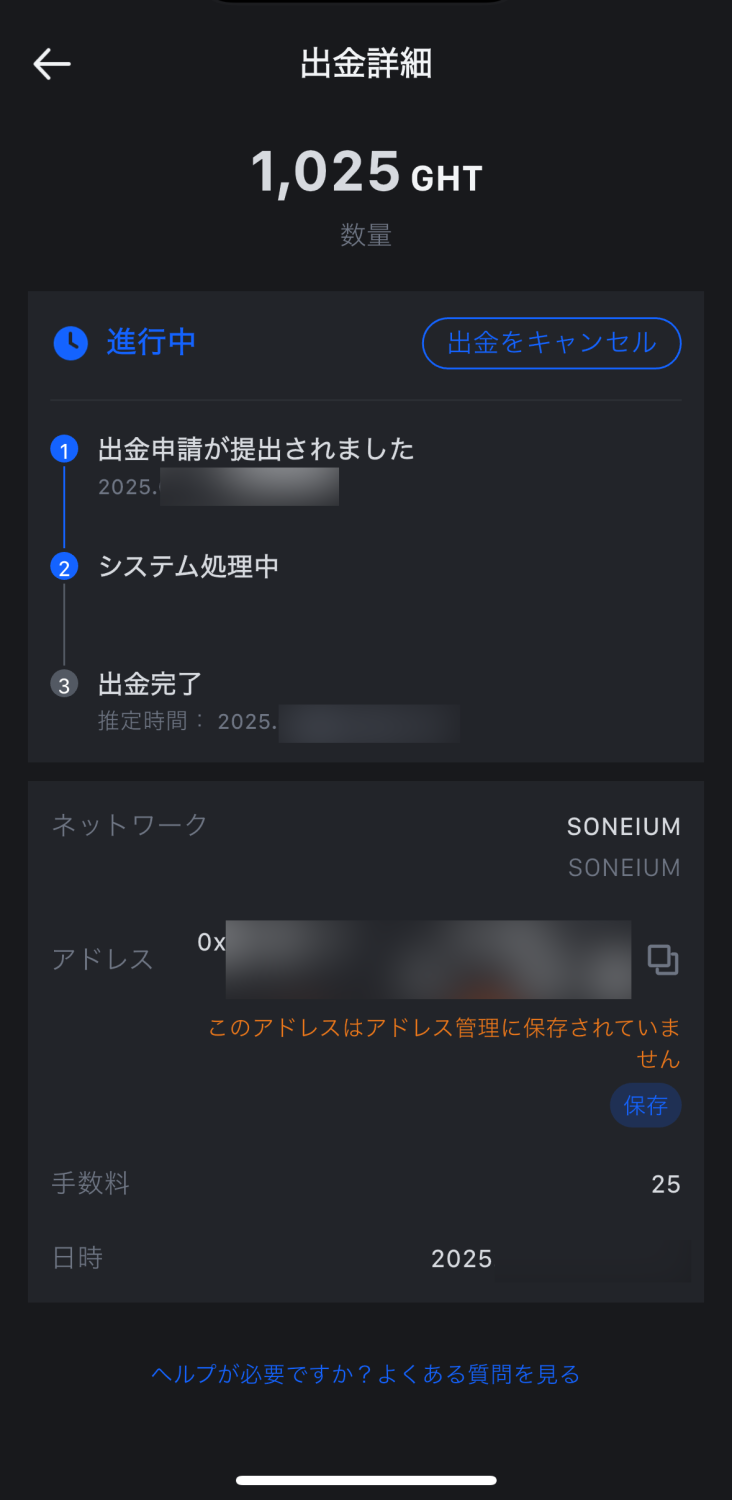Tap the back arrow icon
This screenshot has width=732, height=1500.
click(x=52, y=64)
